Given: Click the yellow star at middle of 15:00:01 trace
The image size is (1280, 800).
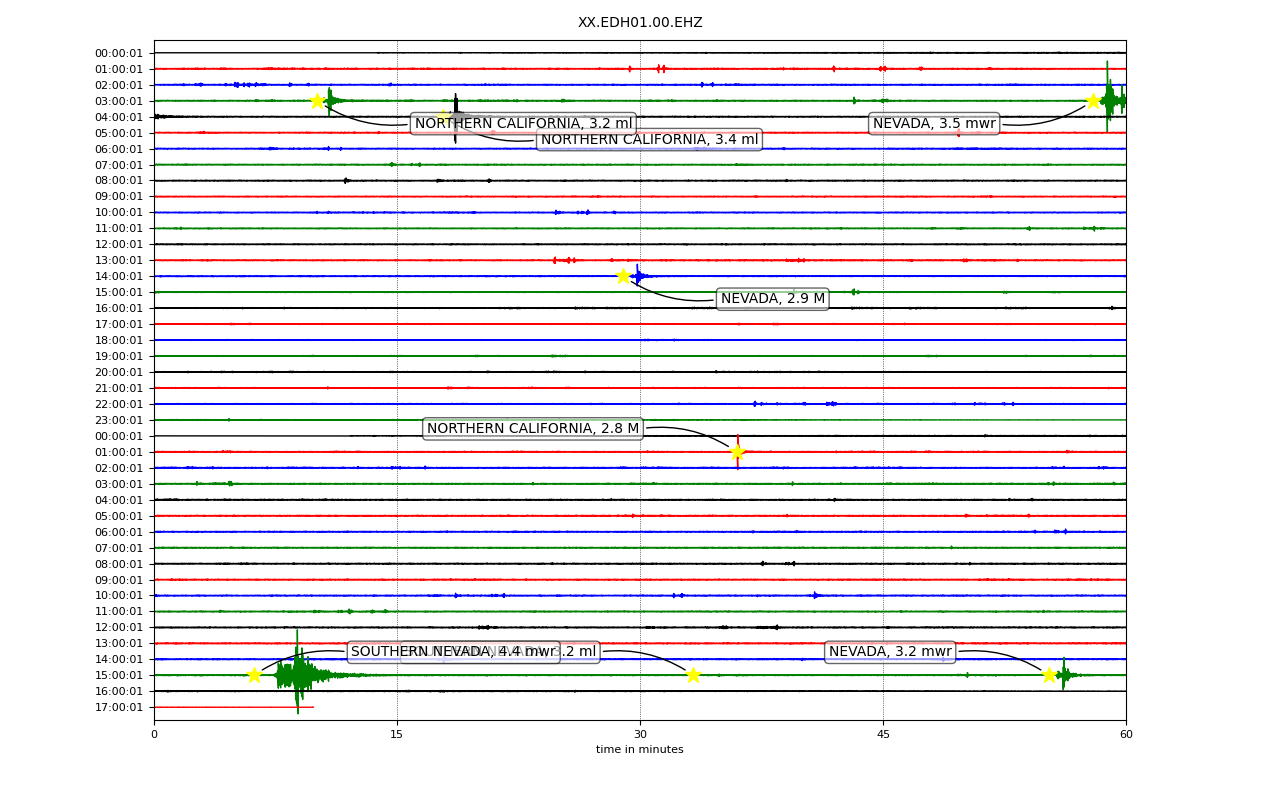Looking at the screenshot, I should [x=693, y=675].
